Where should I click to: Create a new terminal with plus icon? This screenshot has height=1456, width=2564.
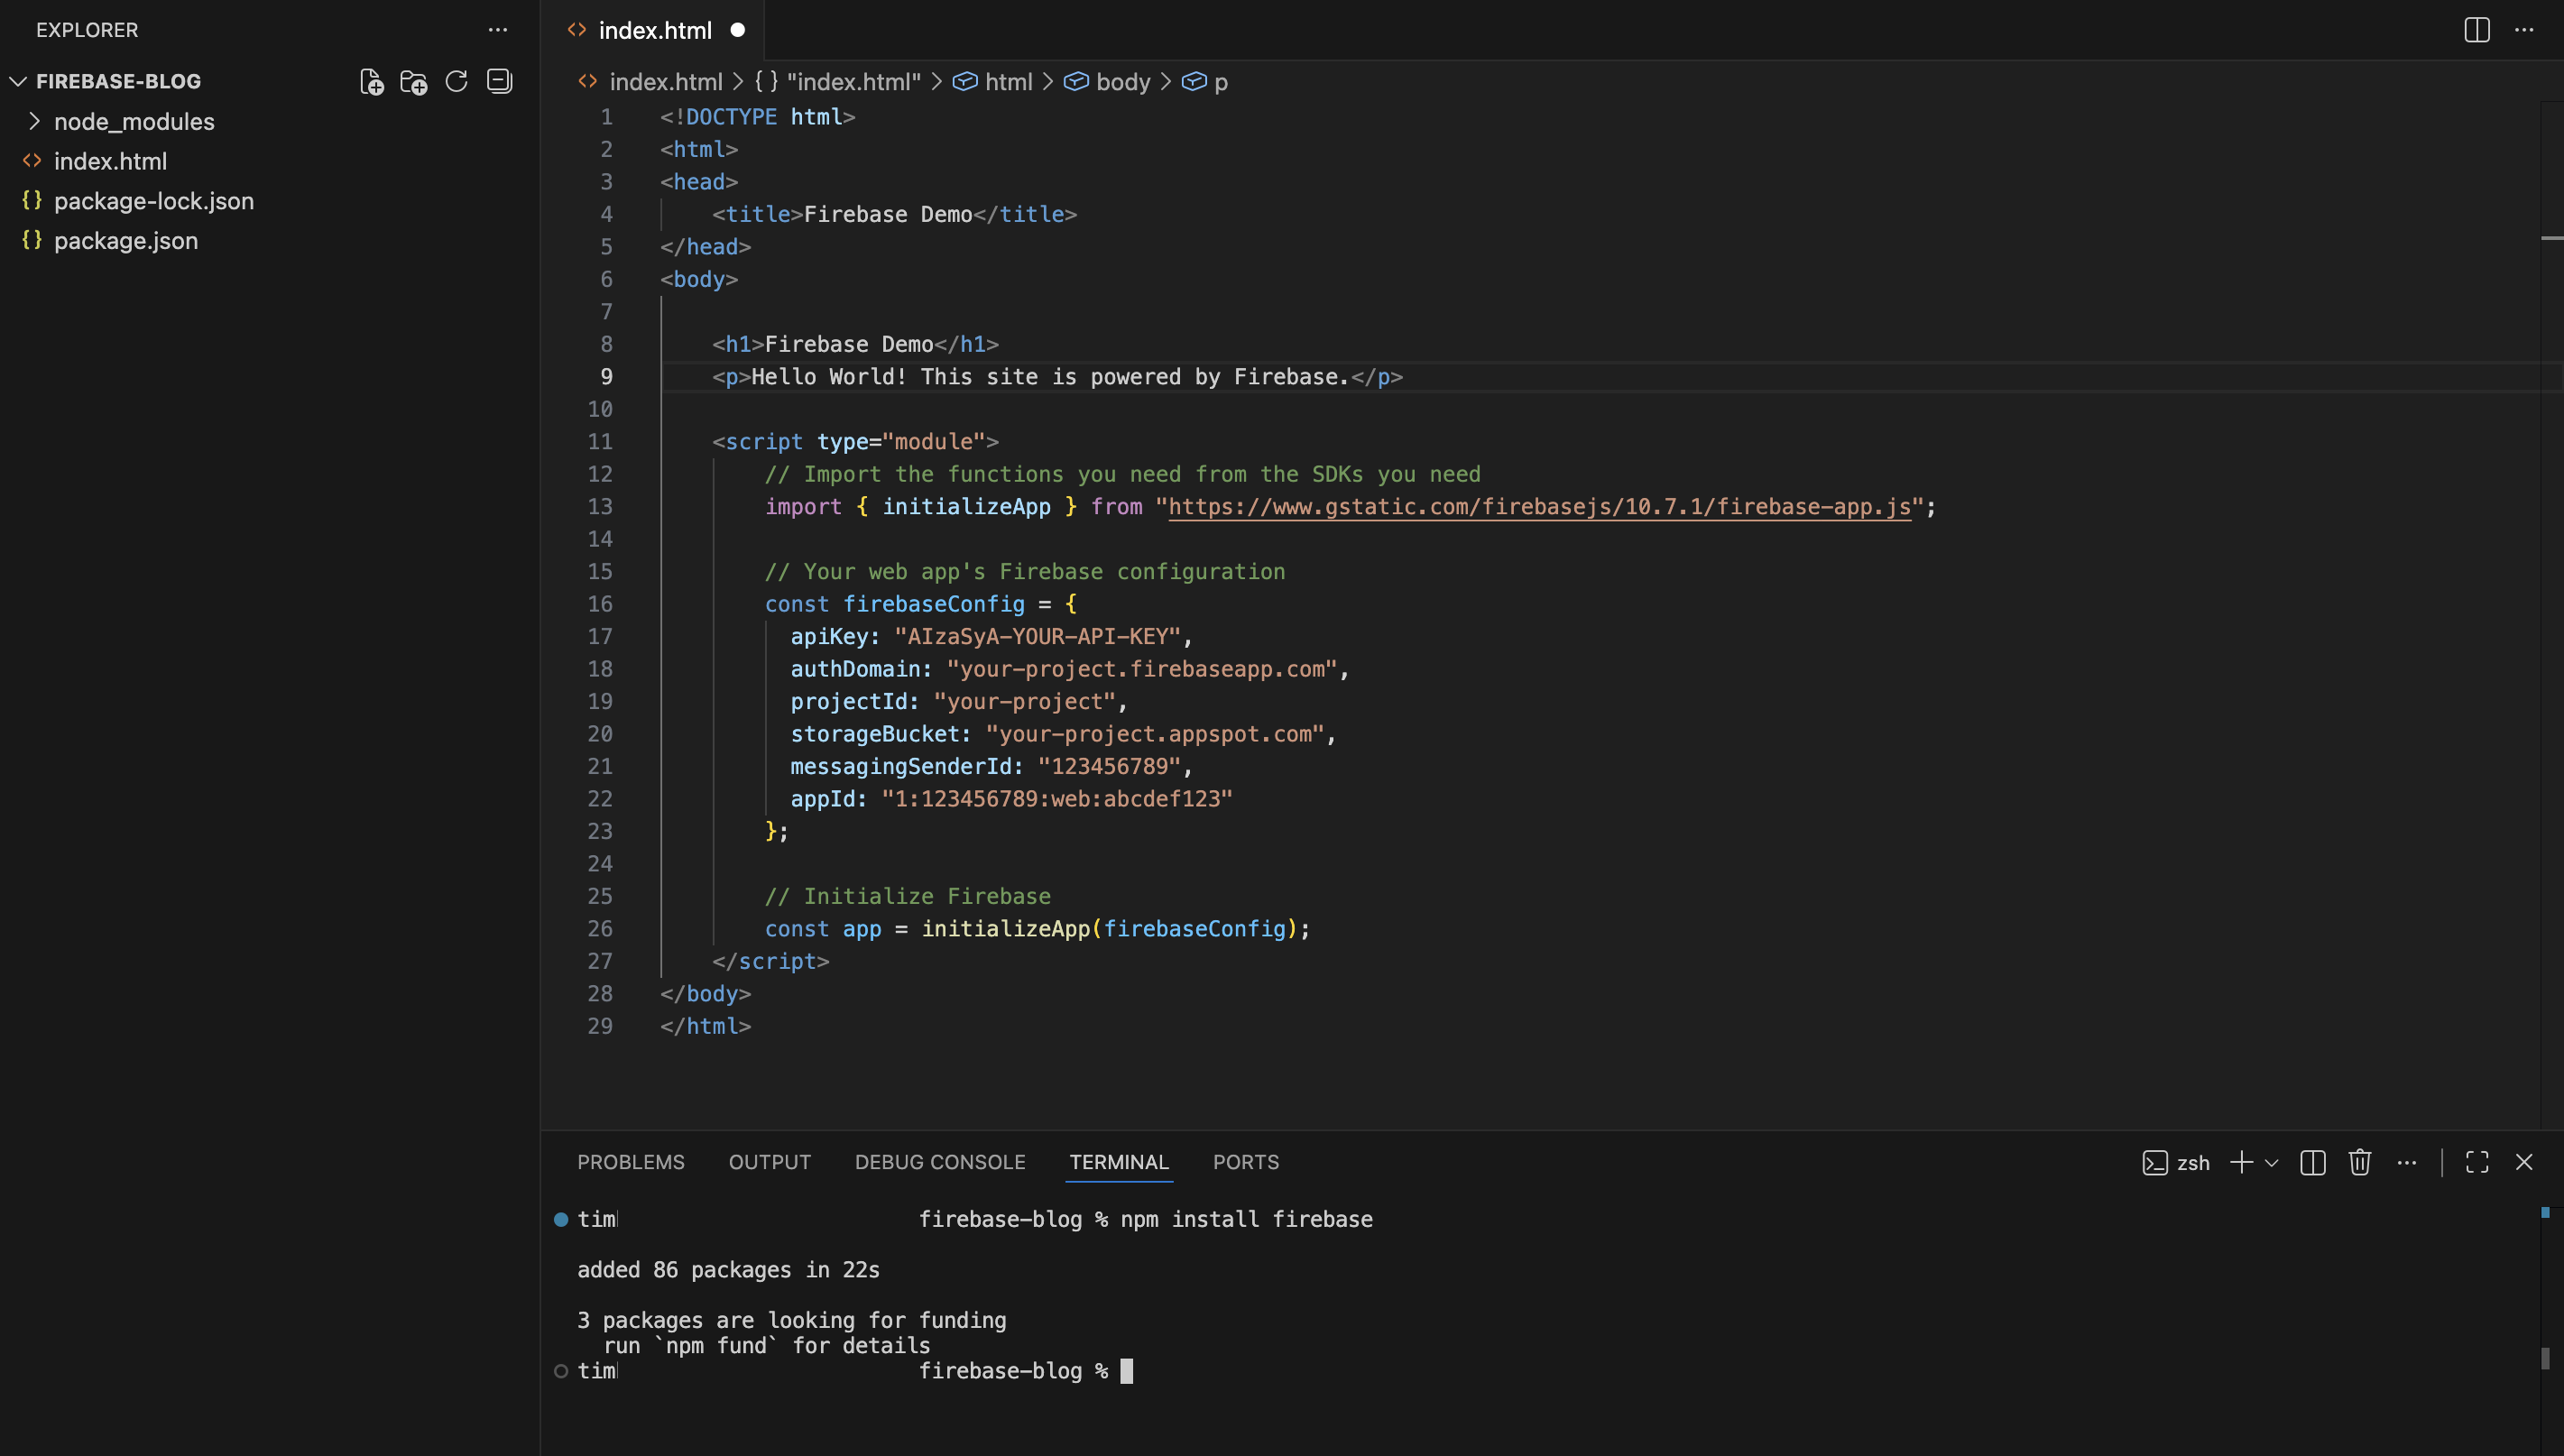click(x=2242, y=1162)
